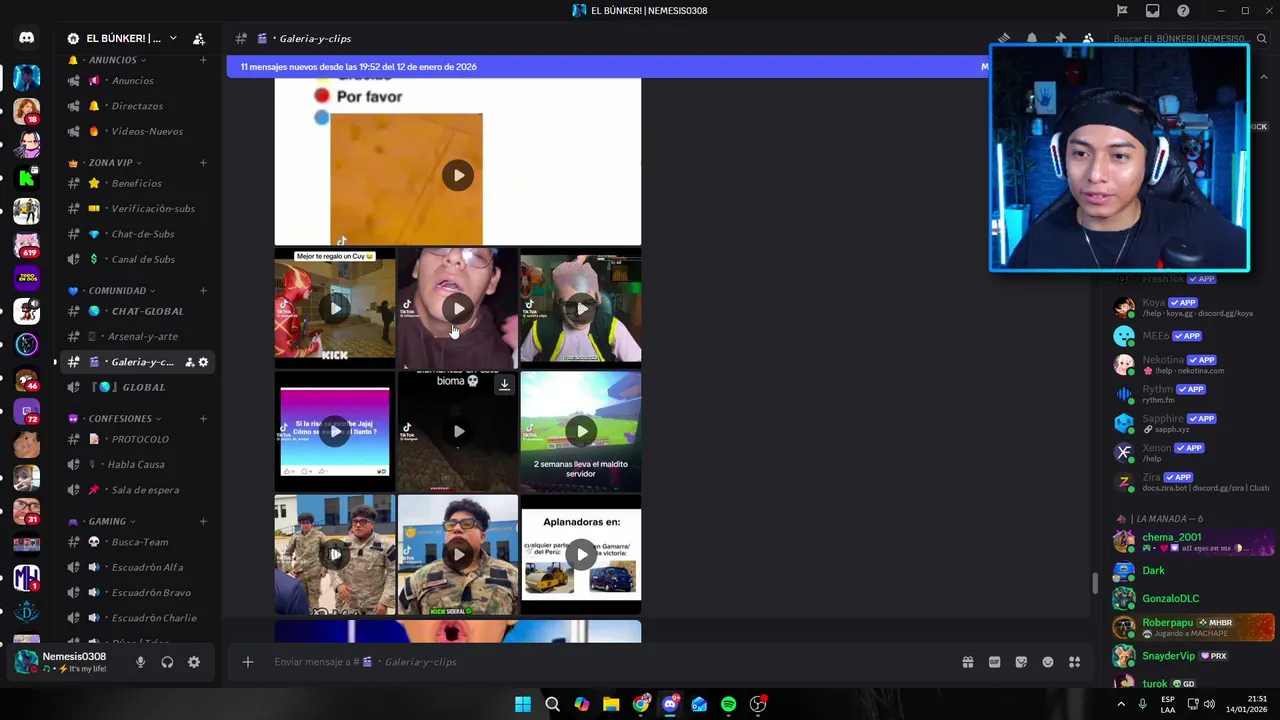
Task: Open the inbox icon in title bar
Action: coord(1153,11)
